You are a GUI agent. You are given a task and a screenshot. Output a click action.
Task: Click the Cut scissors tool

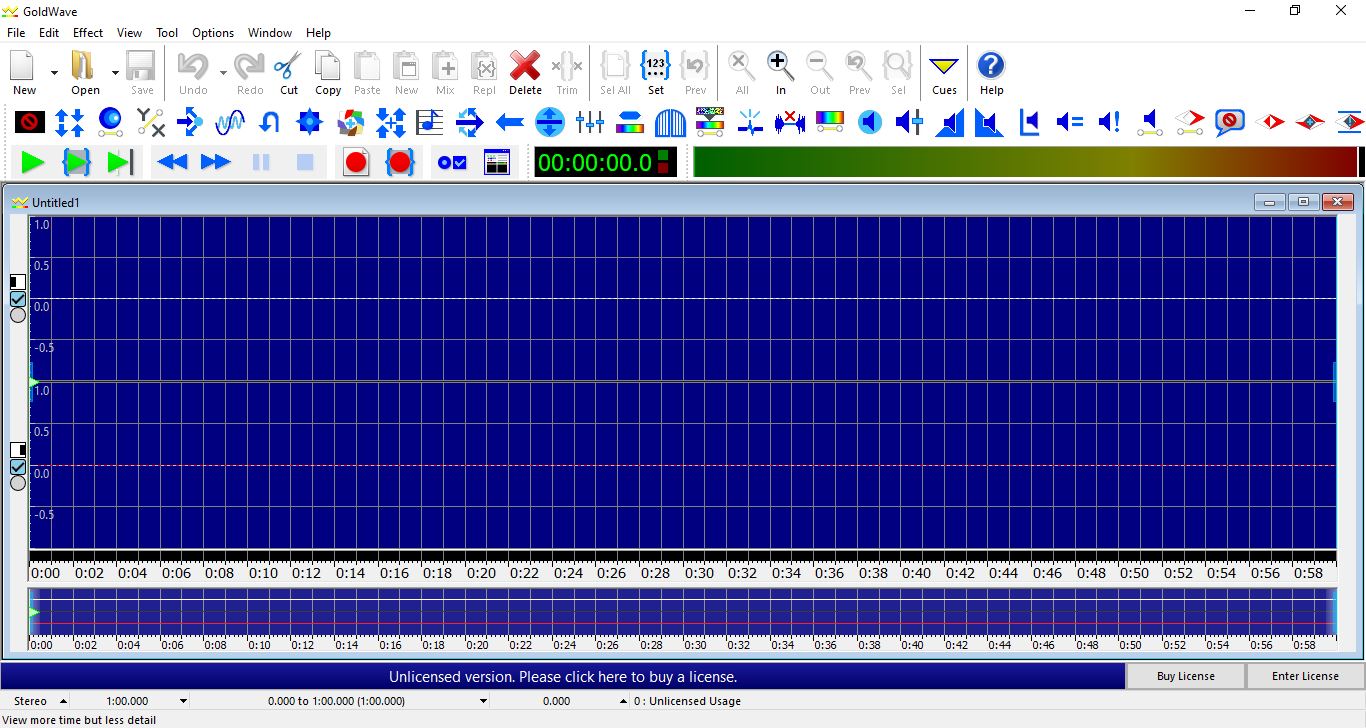(288, 73)
